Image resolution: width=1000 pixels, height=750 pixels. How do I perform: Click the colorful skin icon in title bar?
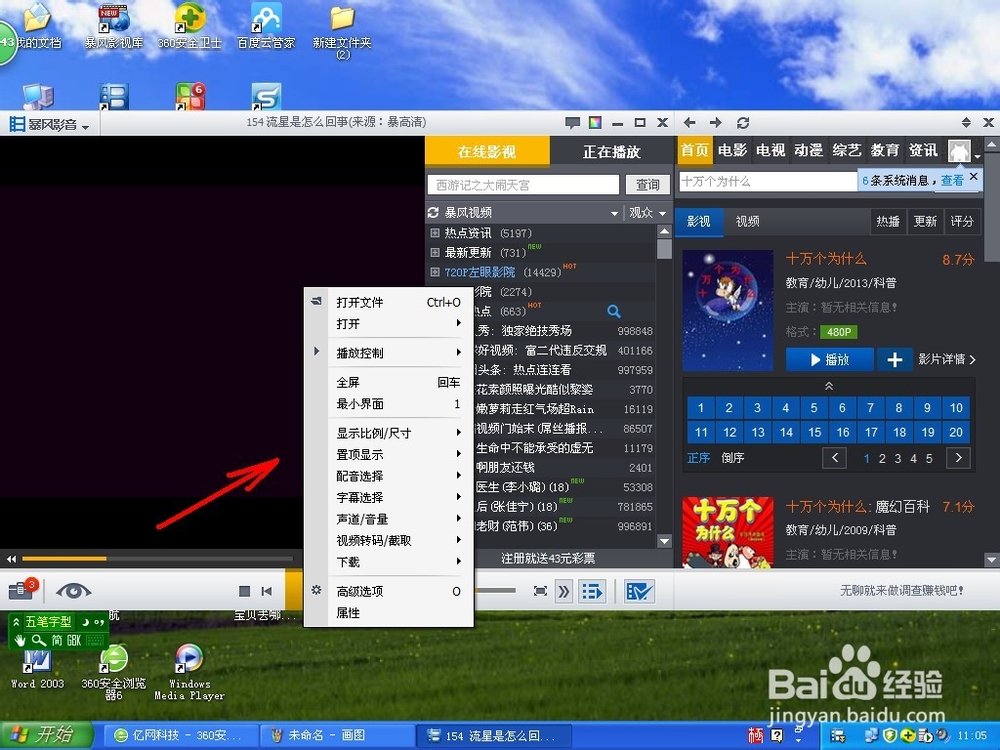pyautogui.click(x=595, y=122)
